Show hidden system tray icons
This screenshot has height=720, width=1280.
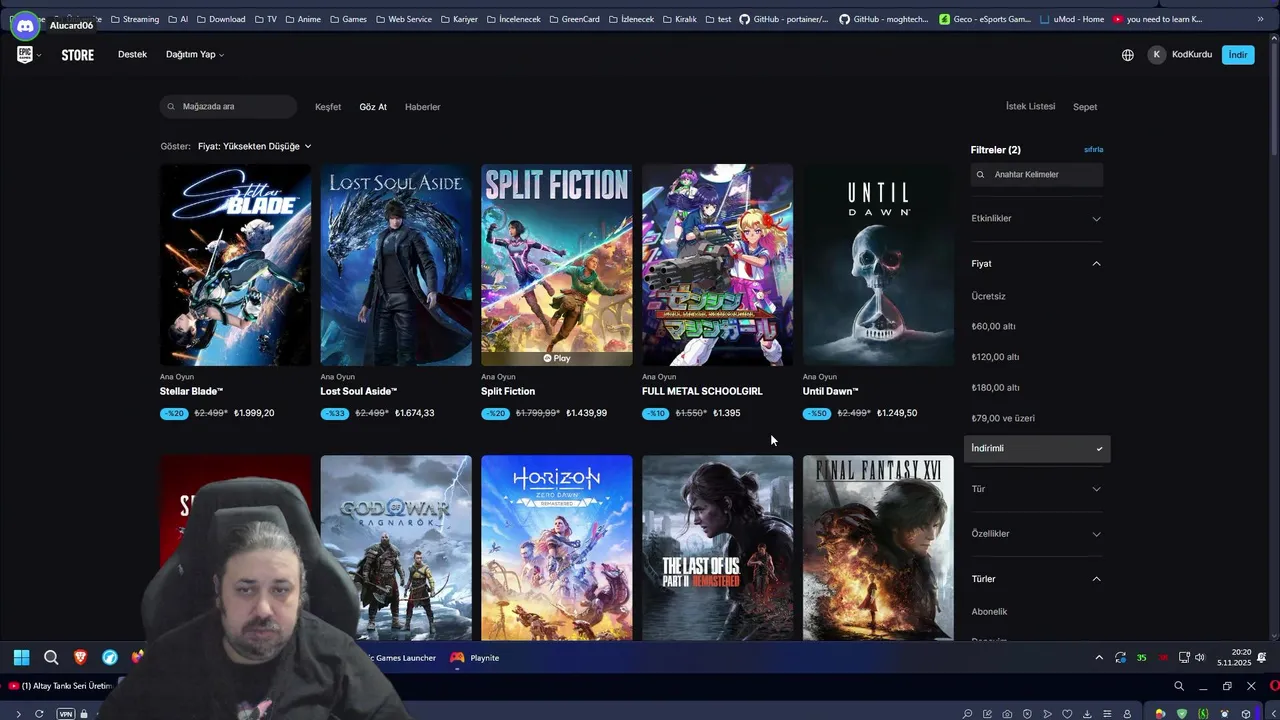click(1099, 658)
